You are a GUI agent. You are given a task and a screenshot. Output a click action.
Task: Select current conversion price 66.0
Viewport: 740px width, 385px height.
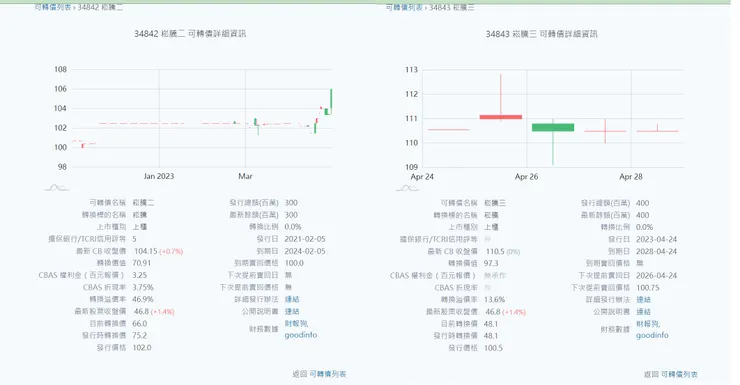[140, 324]
